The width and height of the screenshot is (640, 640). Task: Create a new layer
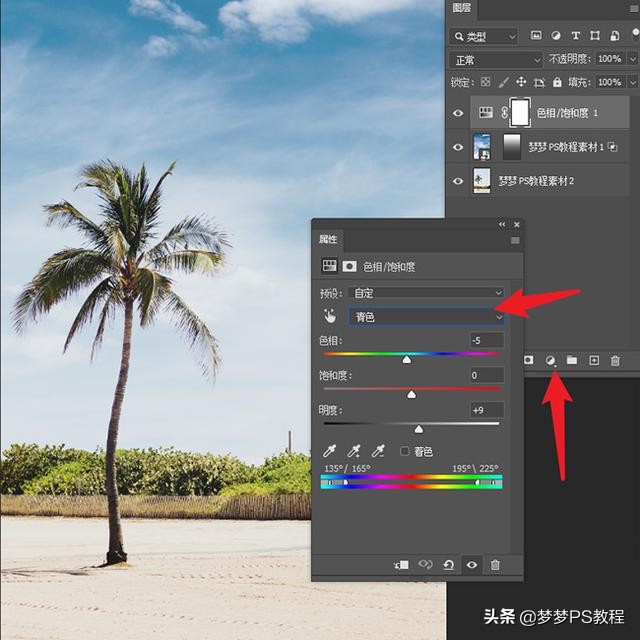click(594, 360)
